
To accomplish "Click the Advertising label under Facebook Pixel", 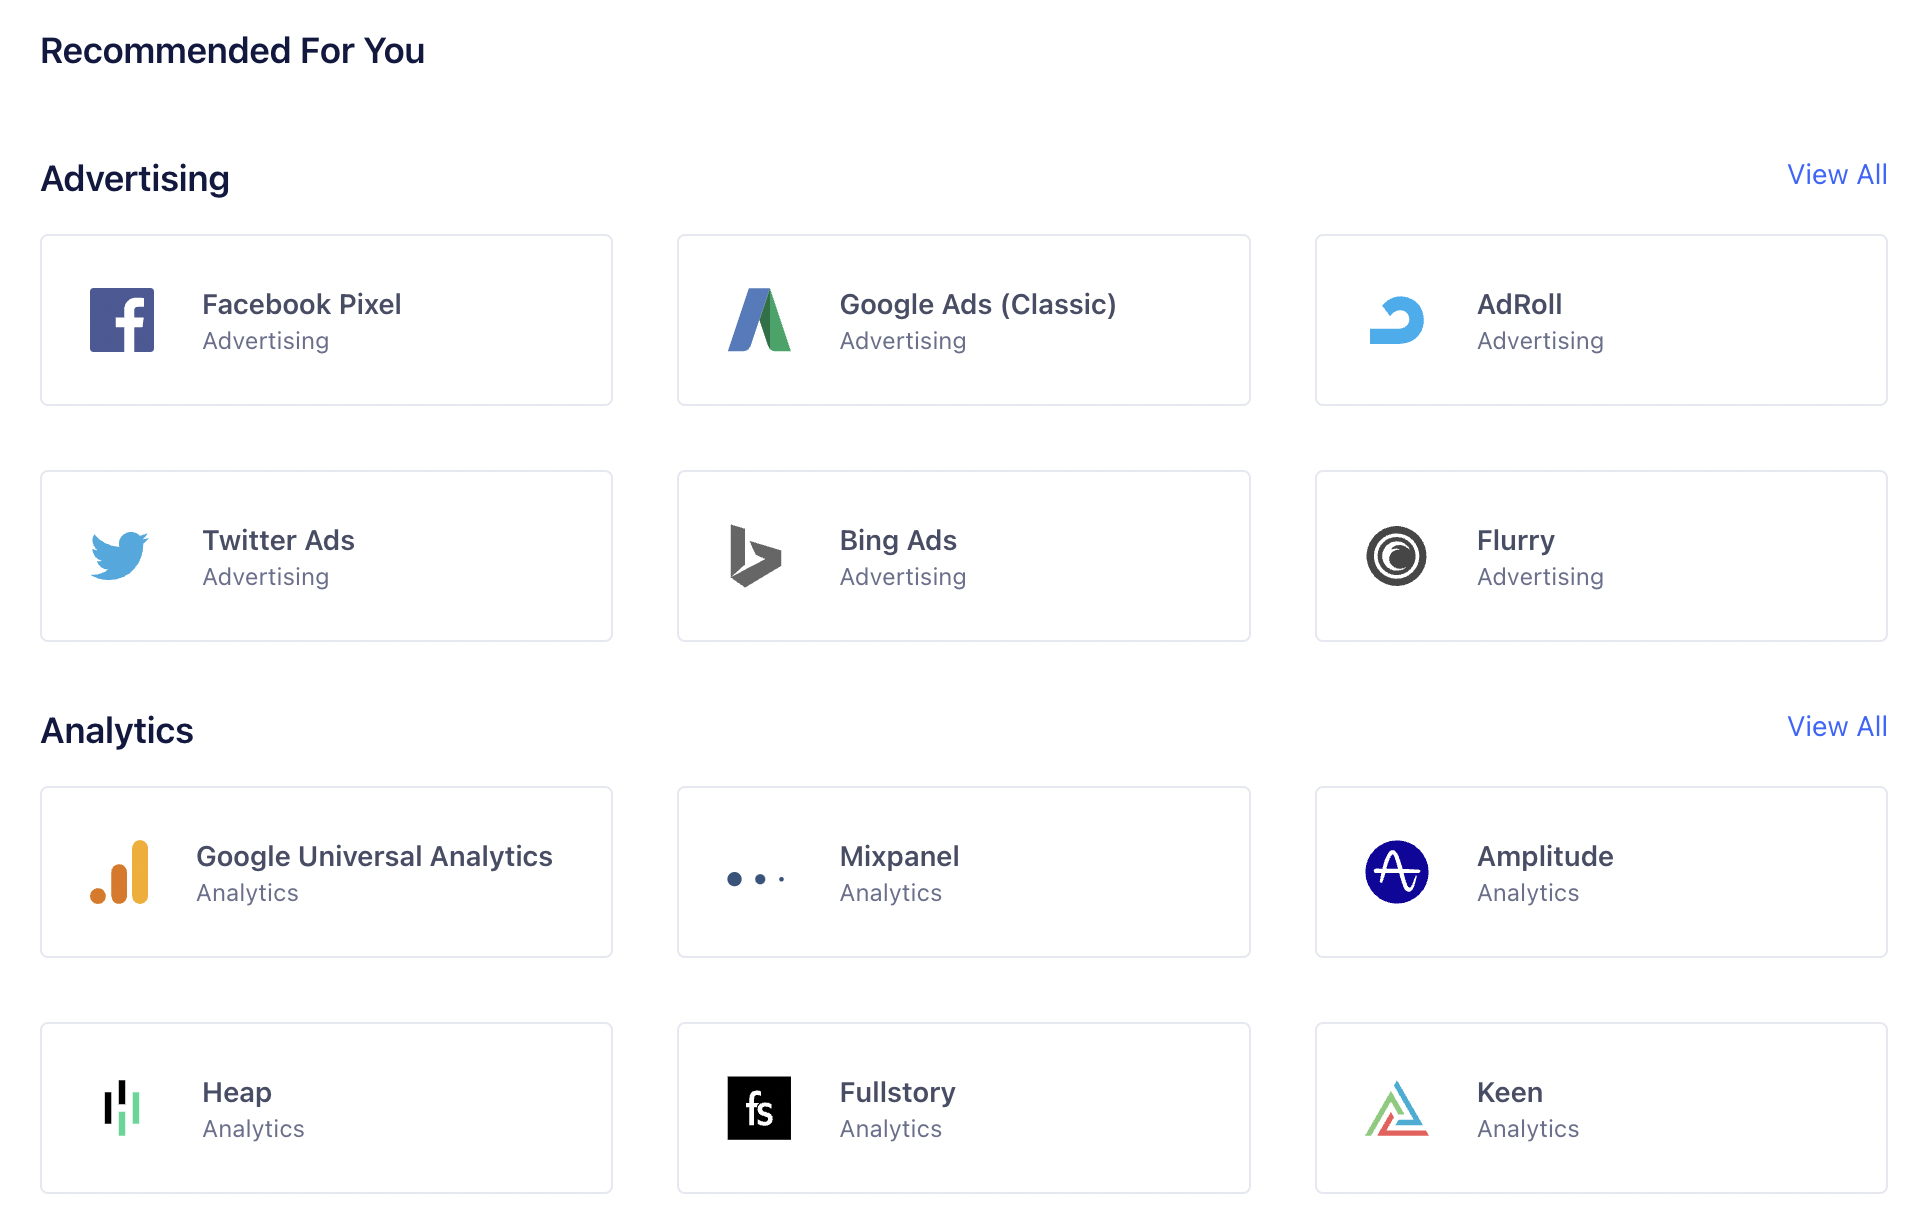I will 265,341.
